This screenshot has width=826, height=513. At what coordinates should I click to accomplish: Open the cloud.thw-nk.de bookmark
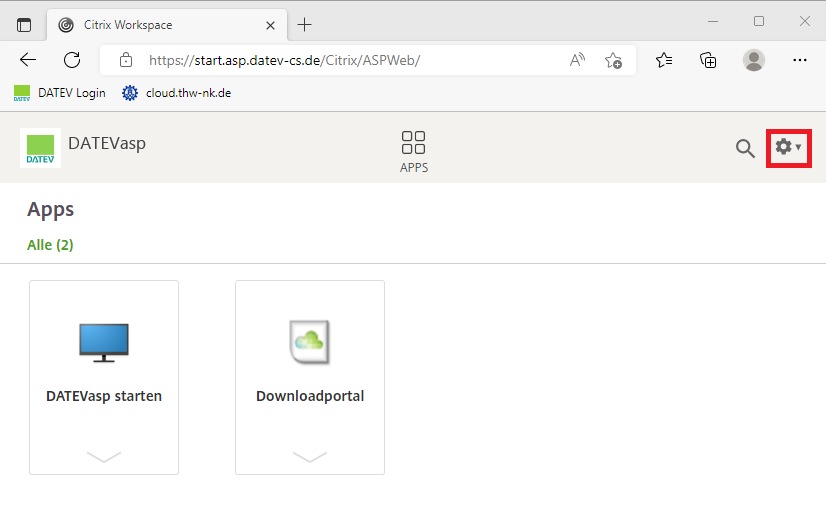coord(176,93)
